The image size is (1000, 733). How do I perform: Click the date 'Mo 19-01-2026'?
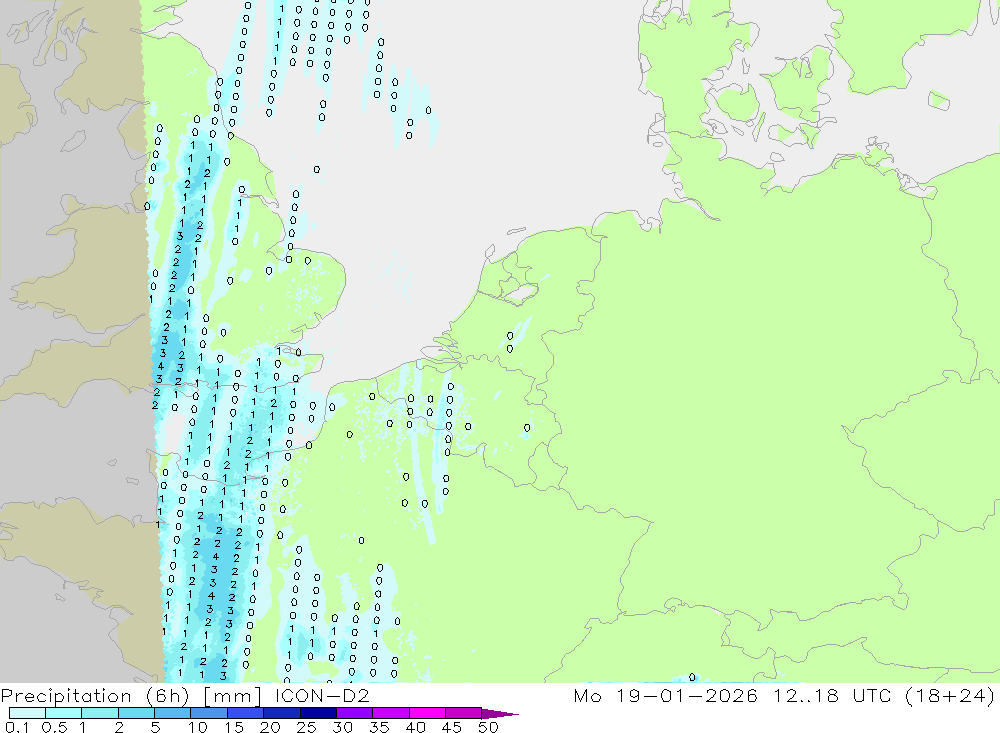tap(665, 695)
